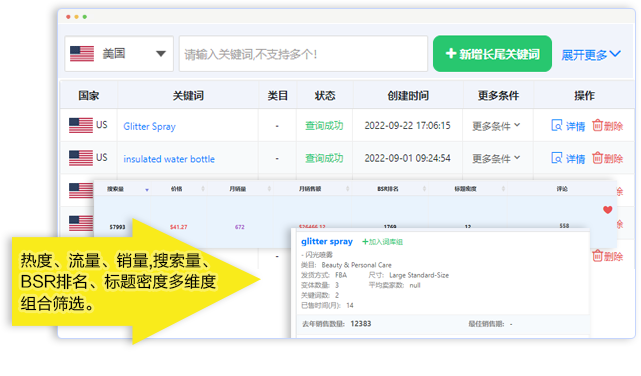Sort by BSR排名 column header
The height and width of the screenshot is (376, 641).
(x=388, y=189)
